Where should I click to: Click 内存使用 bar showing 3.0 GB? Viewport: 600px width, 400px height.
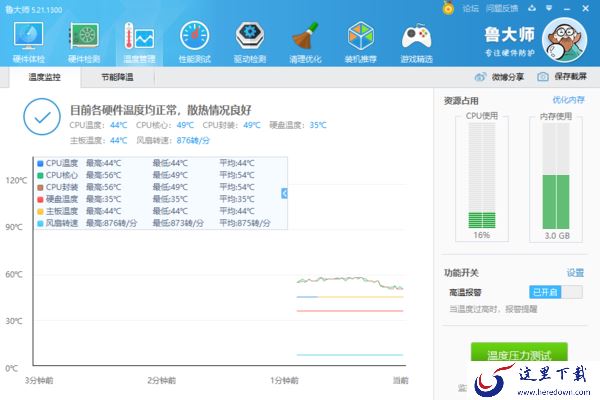click(556, 176)
